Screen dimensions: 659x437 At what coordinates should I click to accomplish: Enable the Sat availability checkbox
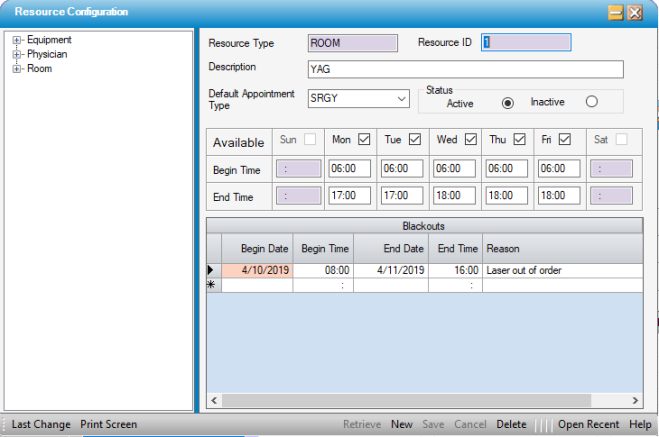(621, 140)
